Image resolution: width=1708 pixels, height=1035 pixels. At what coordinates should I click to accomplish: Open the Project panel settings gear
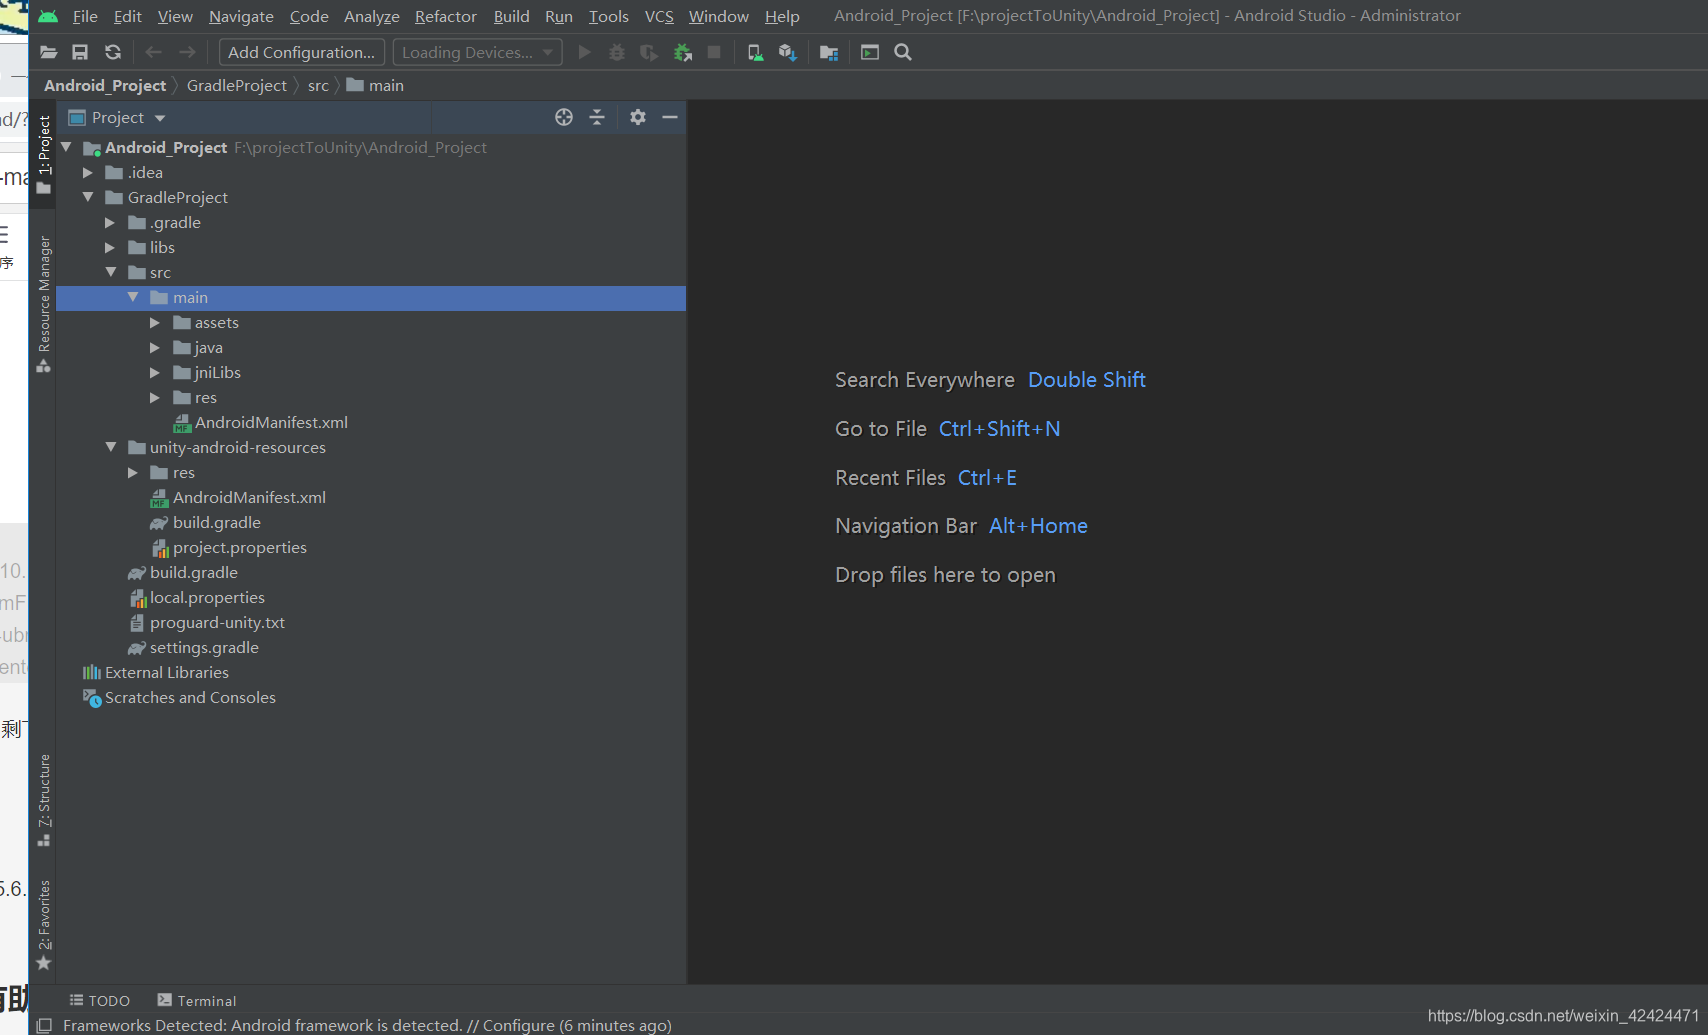pyautogui.click(x=638, y=117)
